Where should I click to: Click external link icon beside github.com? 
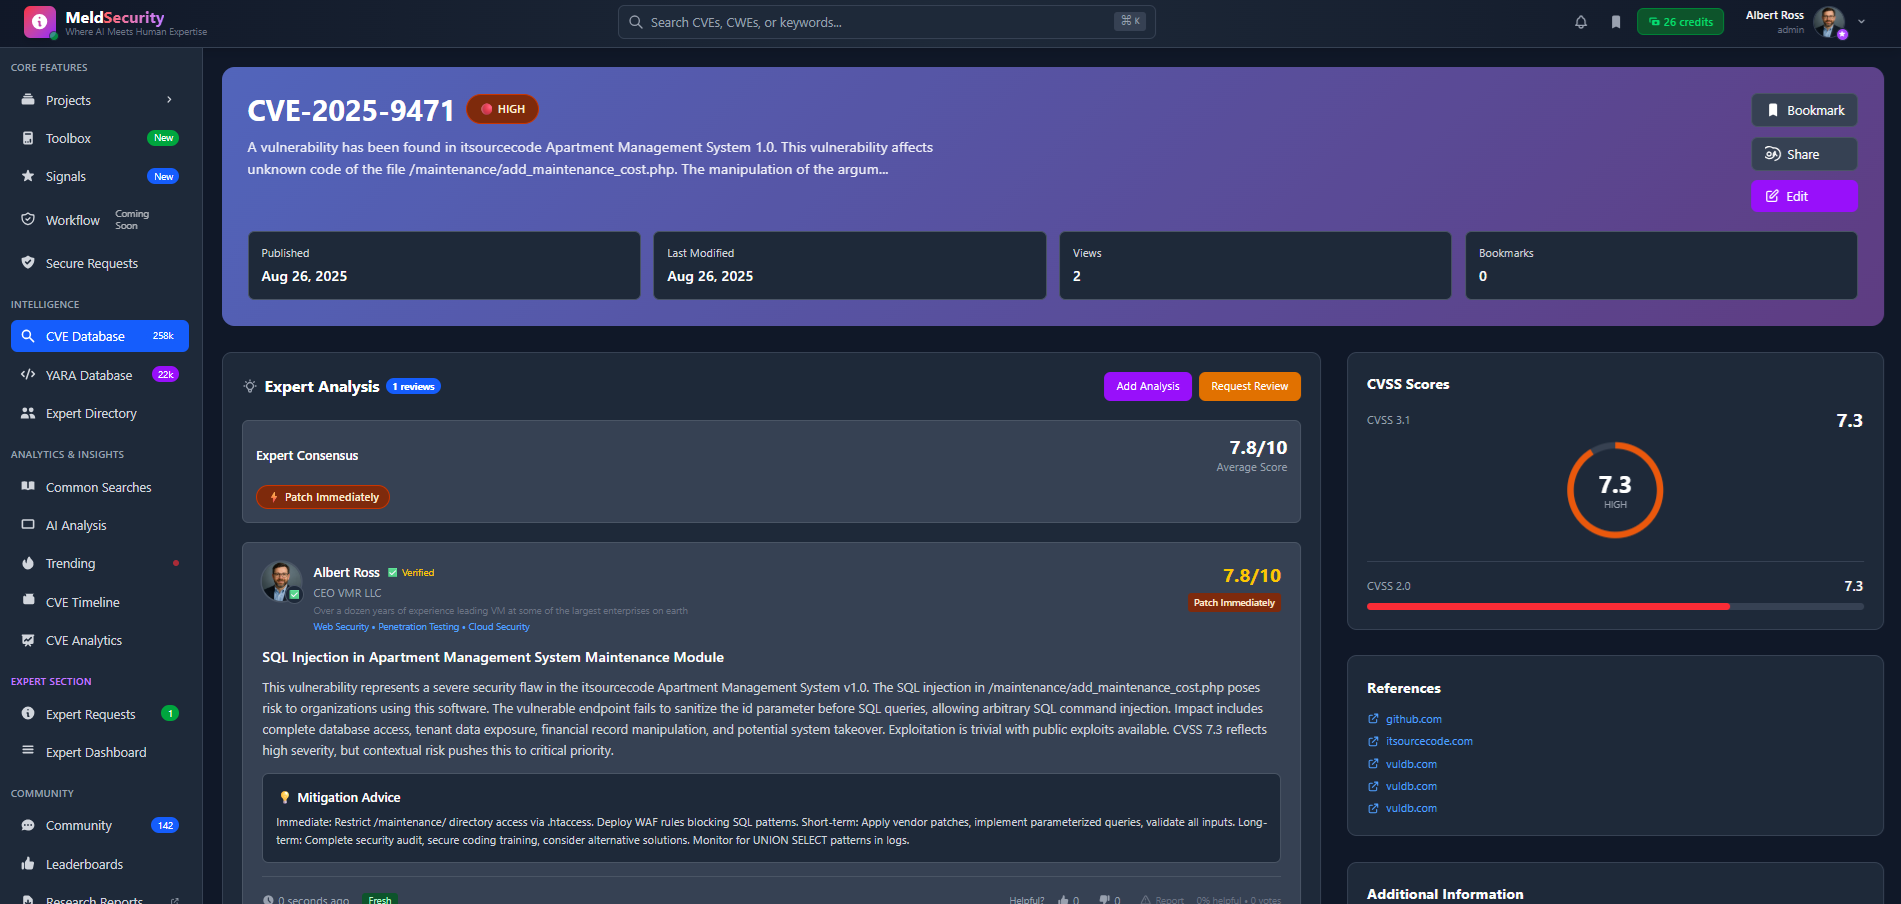pos(1373,719)
